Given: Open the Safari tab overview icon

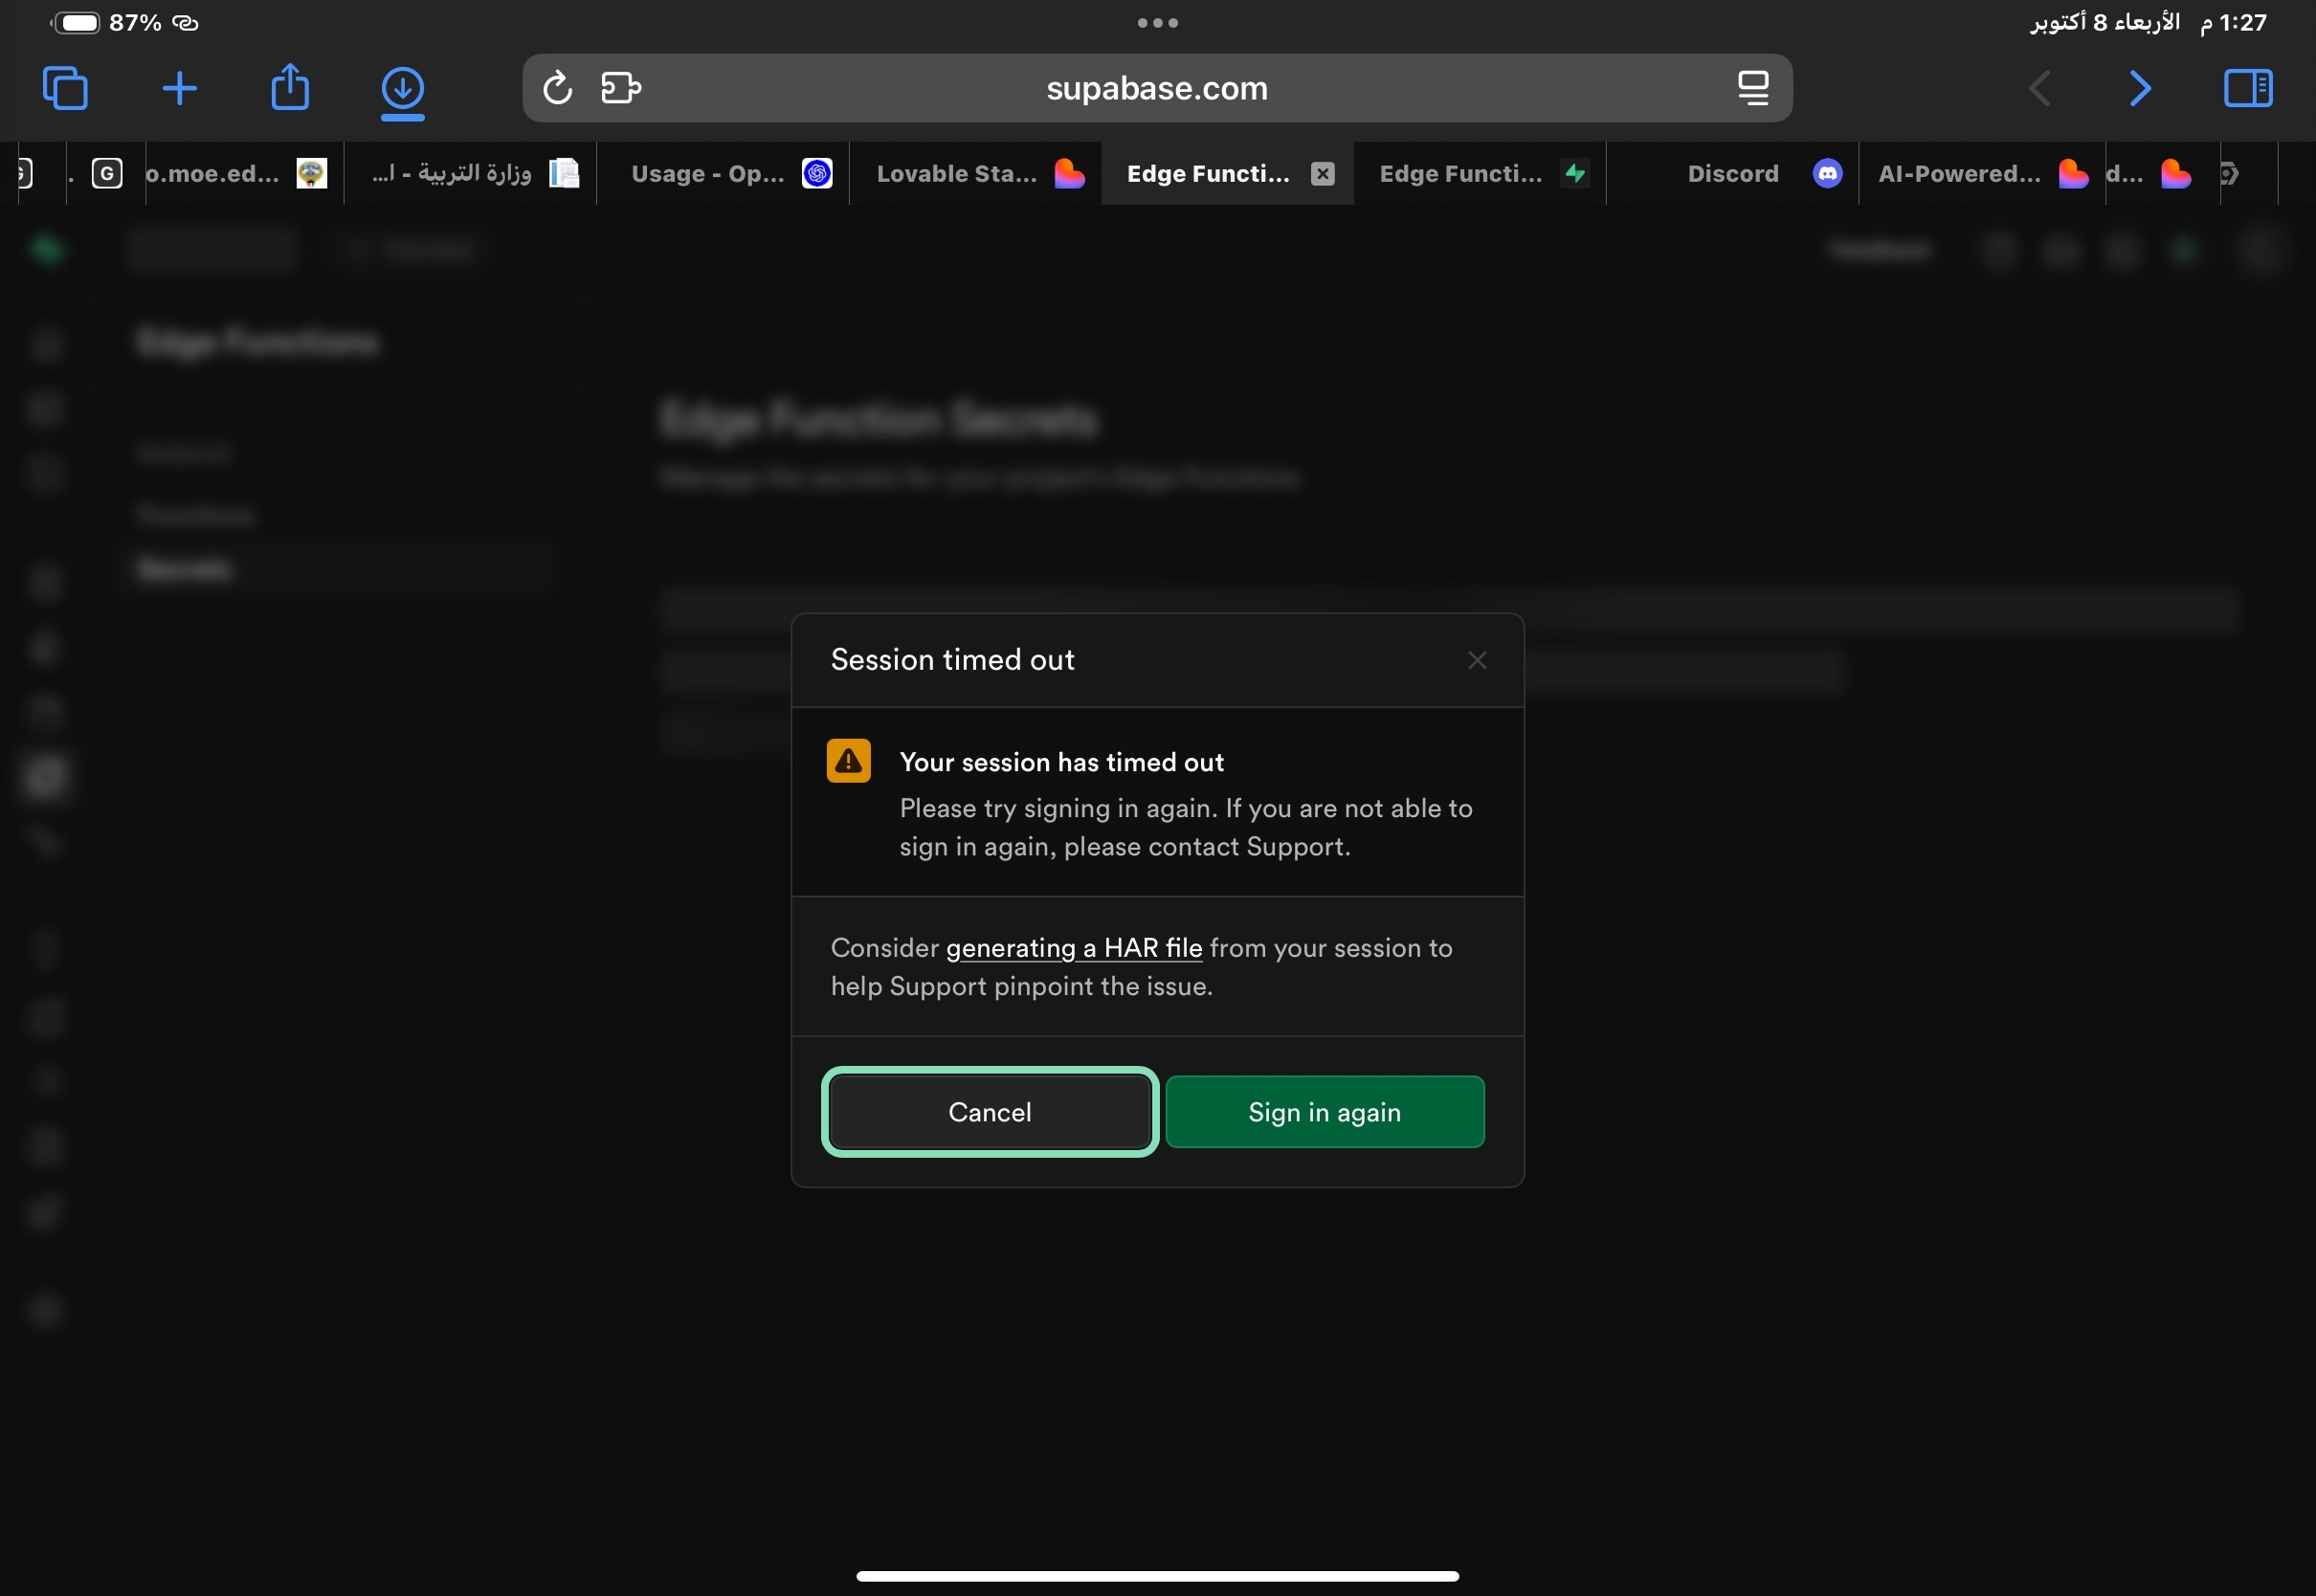Looking at the screenshot, I should coord(65,88).
